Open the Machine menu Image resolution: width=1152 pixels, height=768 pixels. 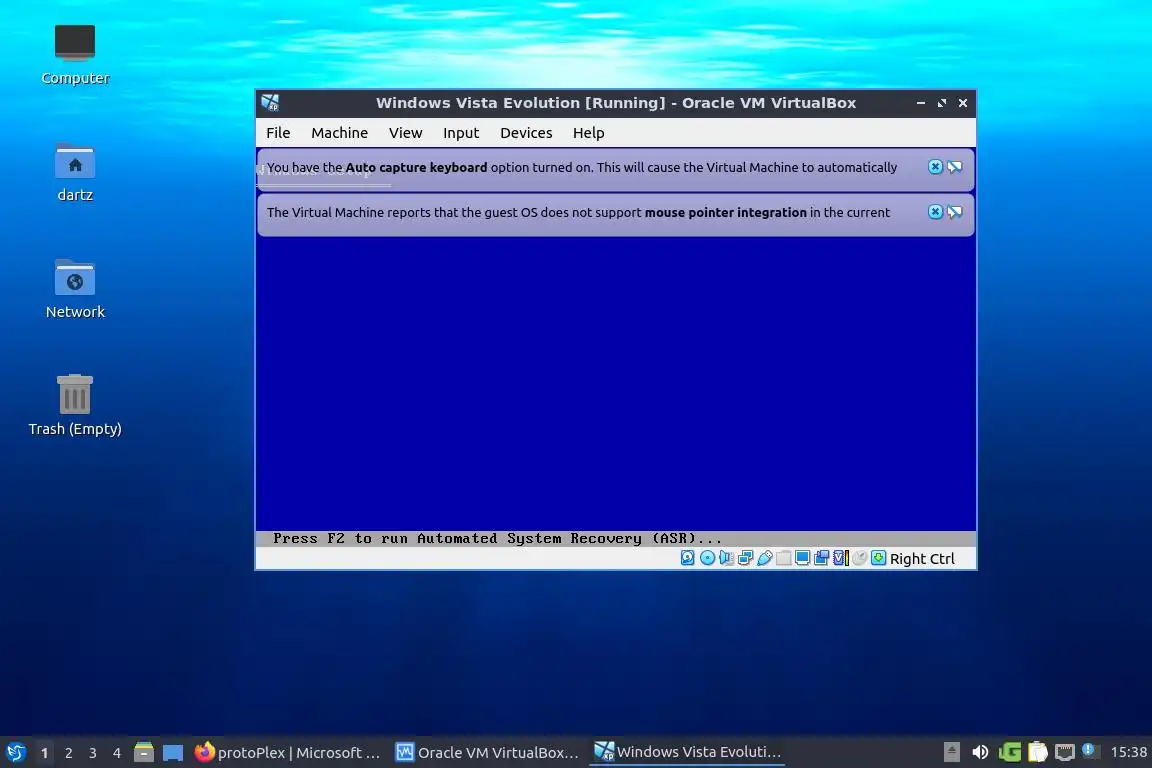point(339,133)
